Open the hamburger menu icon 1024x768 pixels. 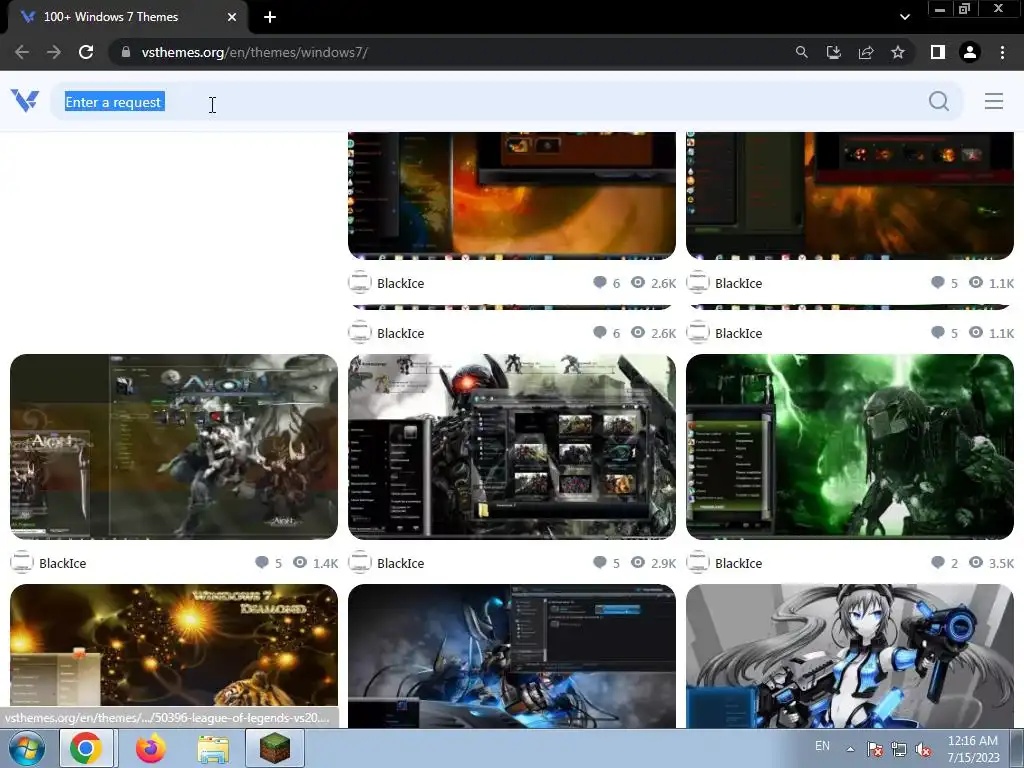coord(993,101)
